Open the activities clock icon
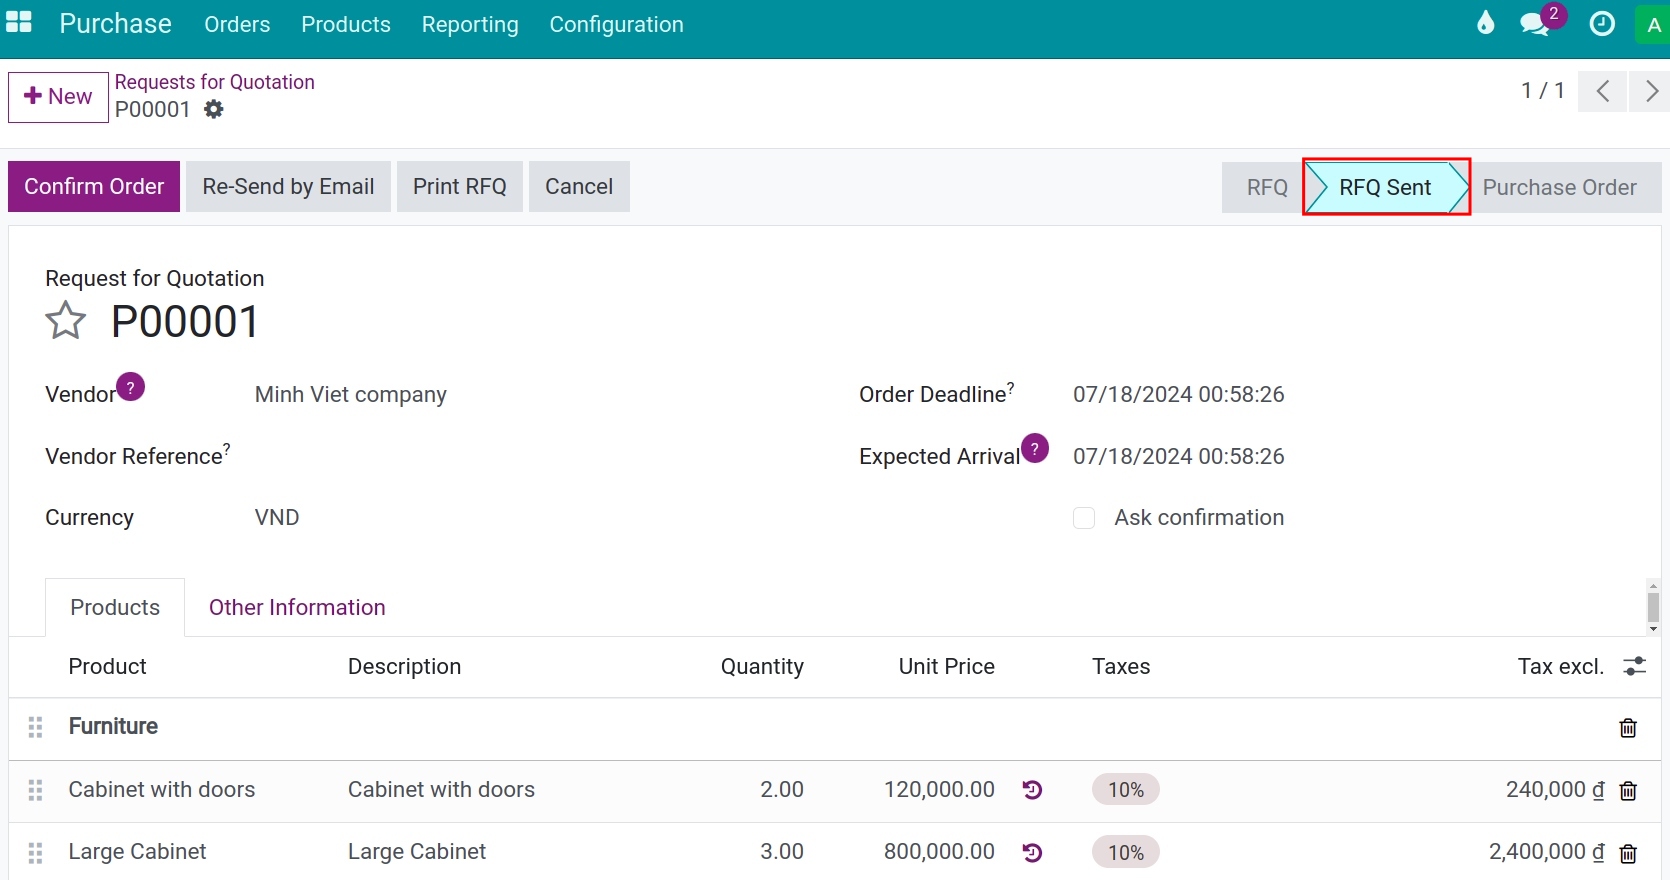1670x880 pixels. 1602,23
